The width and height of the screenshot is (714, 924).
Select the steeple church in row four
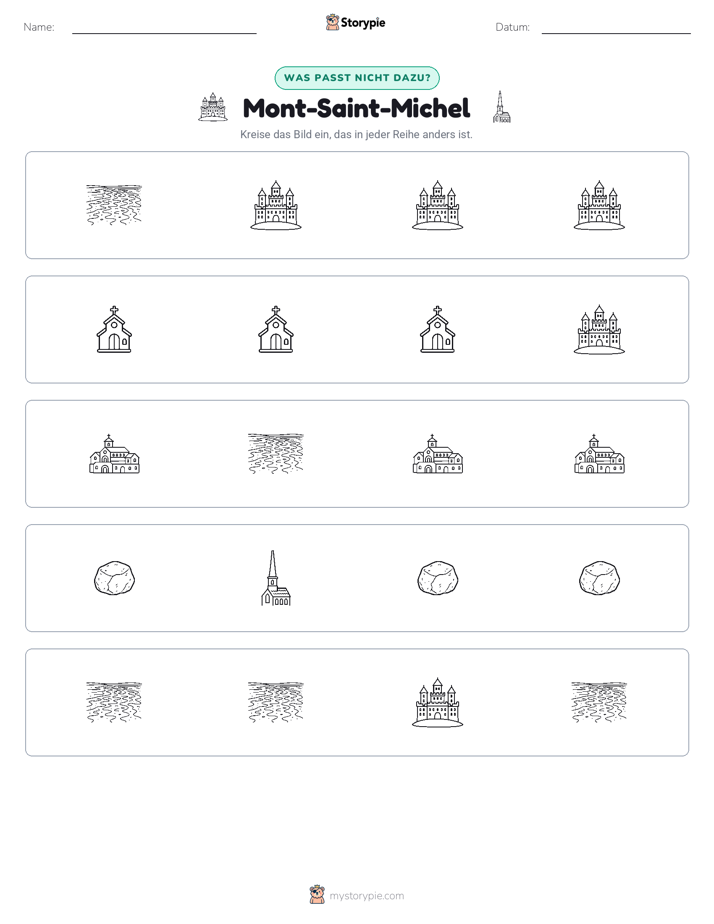pos(276,578)
